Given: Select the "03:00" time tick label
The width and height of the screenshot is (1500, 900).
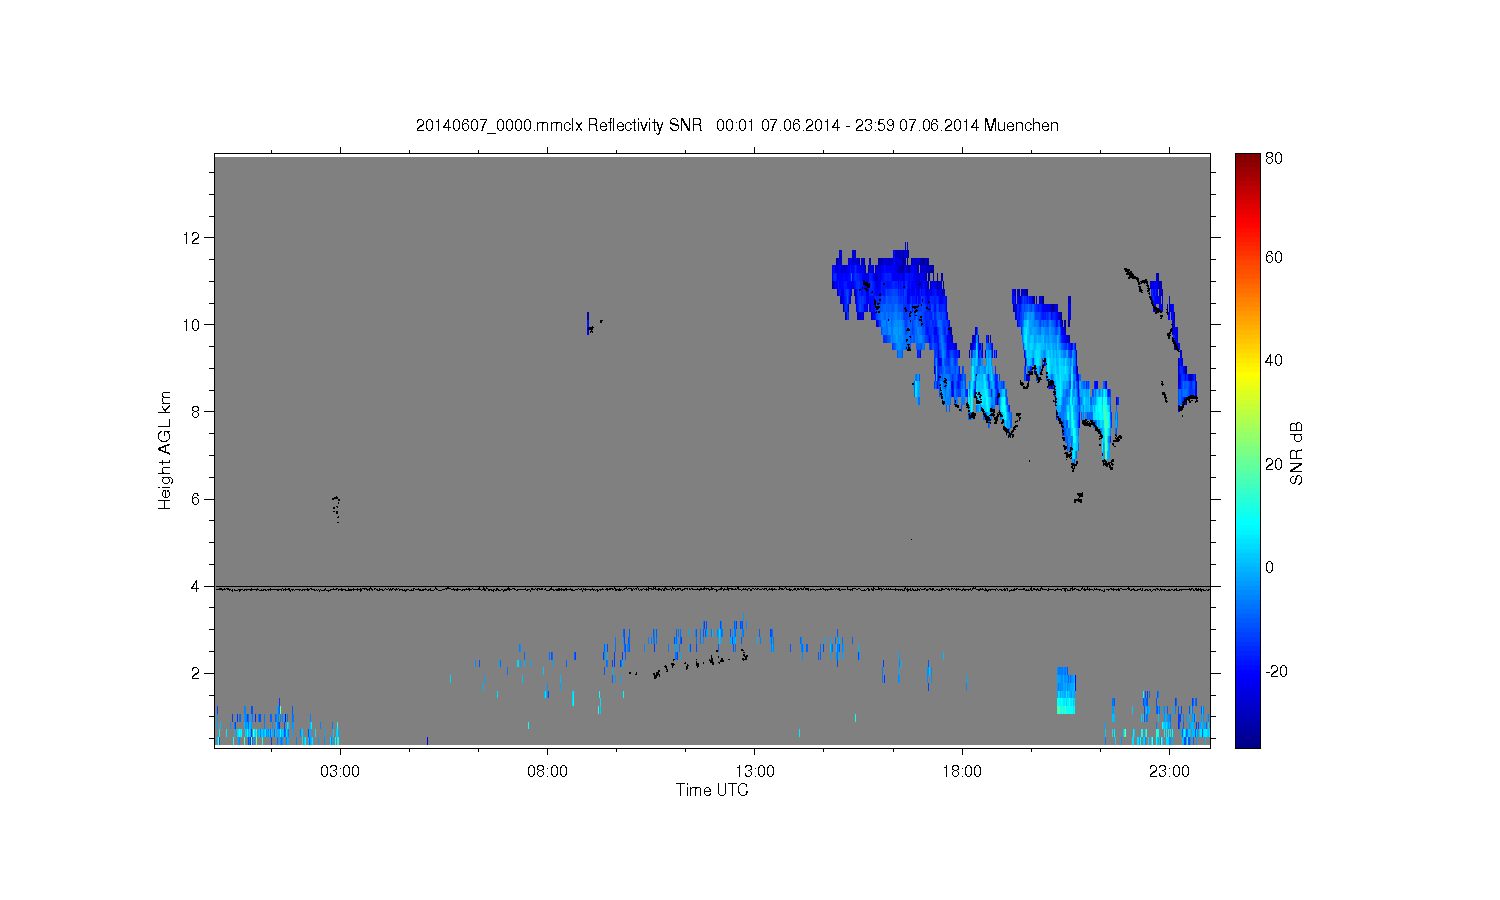Looking at the screenshot, I should (x=340, y=772).
